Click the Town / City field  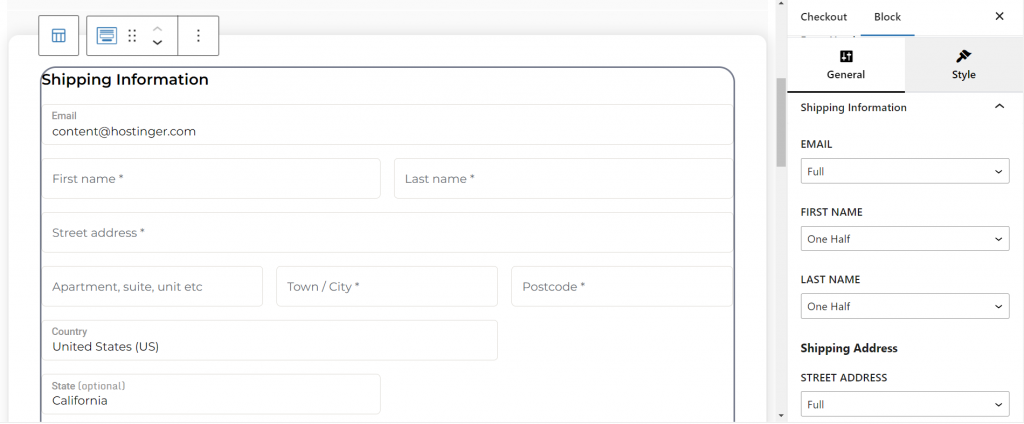coord(386,287)
